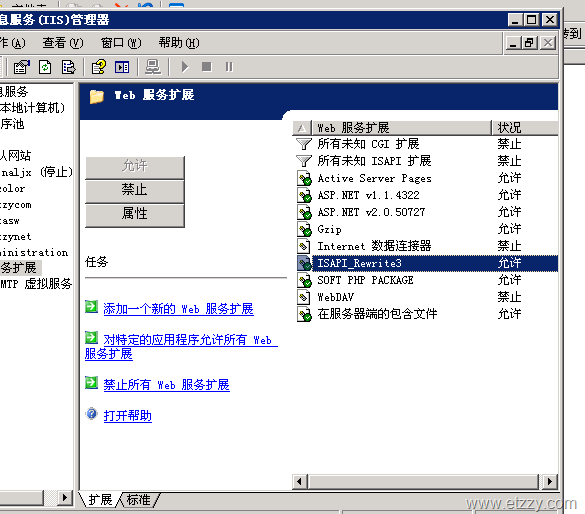Click the Active Server Pages row icon
Screen dimensions: 585x514
(x=304, y=178)
